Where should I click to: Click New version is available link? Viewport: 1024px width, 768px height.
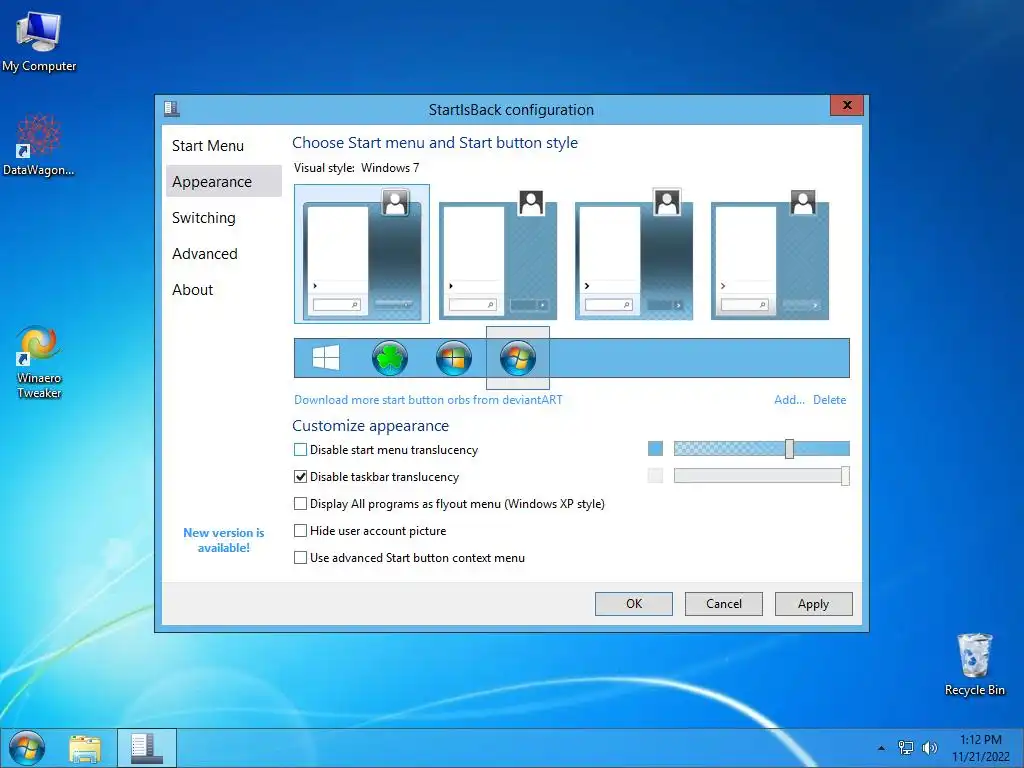click(224, 540)
